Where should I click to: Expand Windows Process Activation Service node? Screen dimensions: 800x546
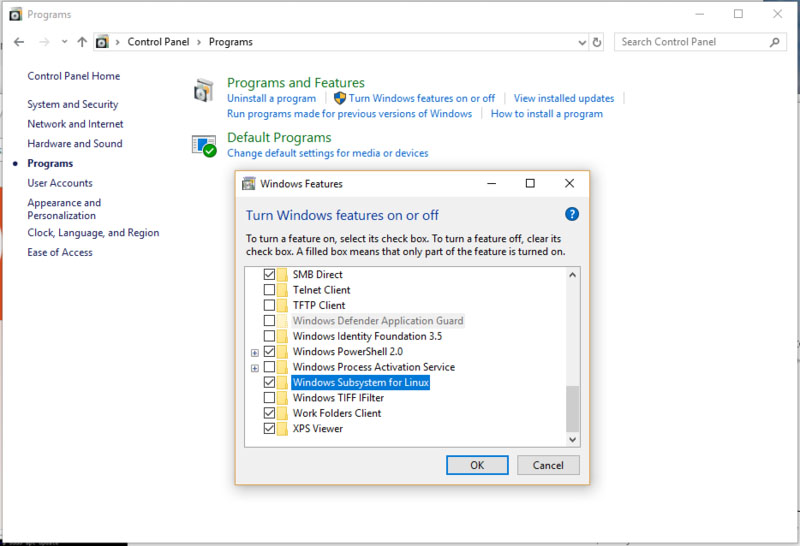[x=255, y=368]
